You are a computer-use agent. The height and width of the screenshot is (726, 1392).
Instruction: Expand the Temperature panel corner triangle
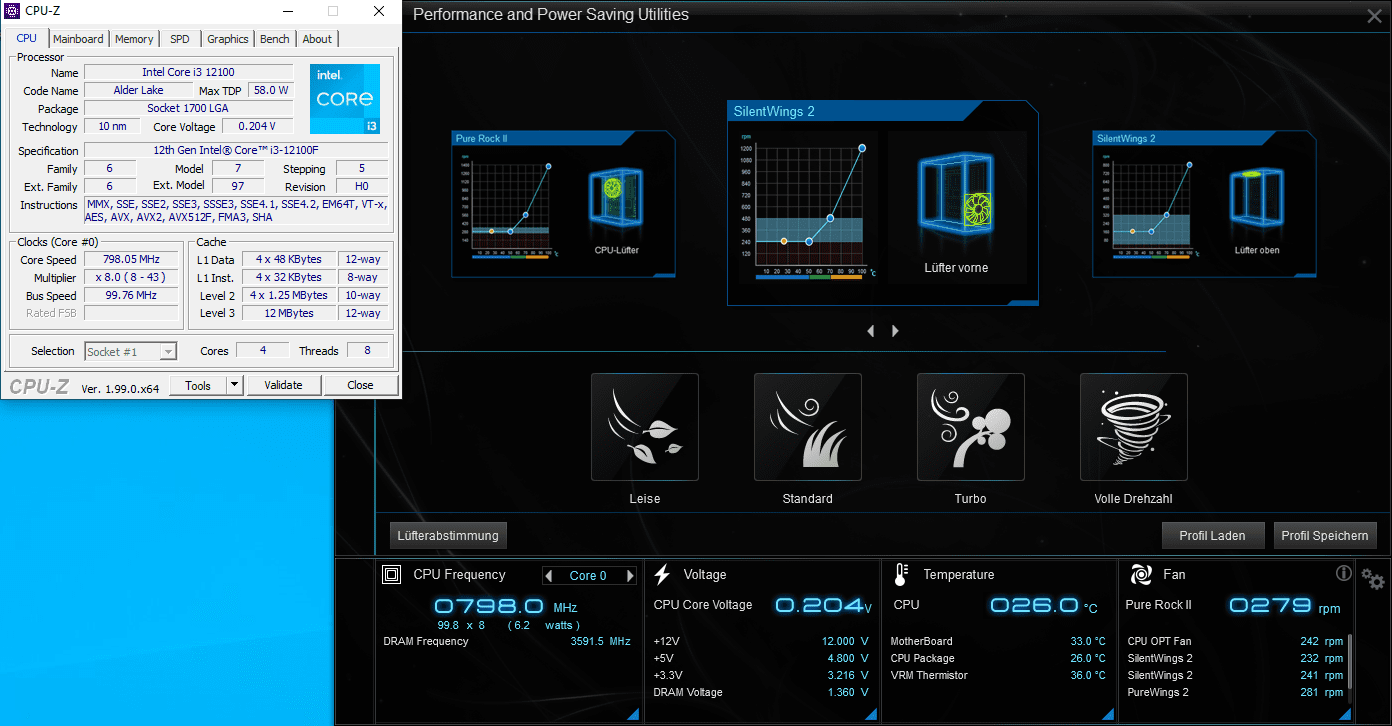point(1107,713)
